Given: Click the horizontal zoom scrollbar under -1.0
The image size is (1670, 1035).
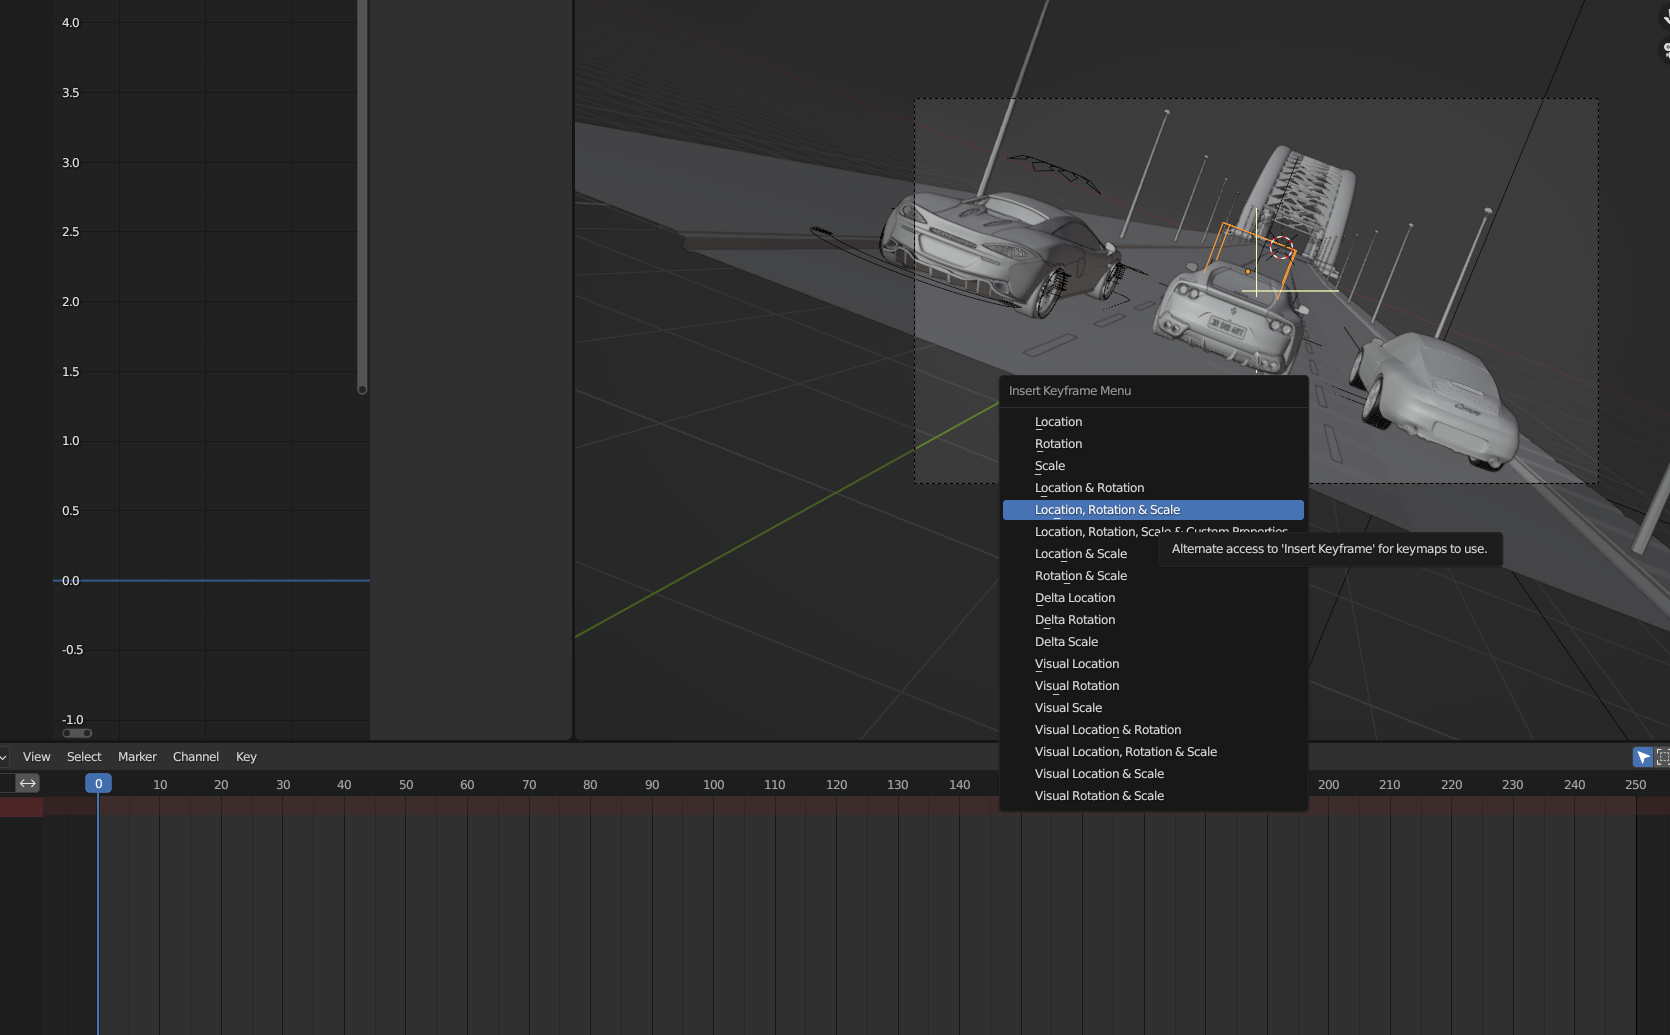Looking at the screenshot, I should [x=77, y=733].
